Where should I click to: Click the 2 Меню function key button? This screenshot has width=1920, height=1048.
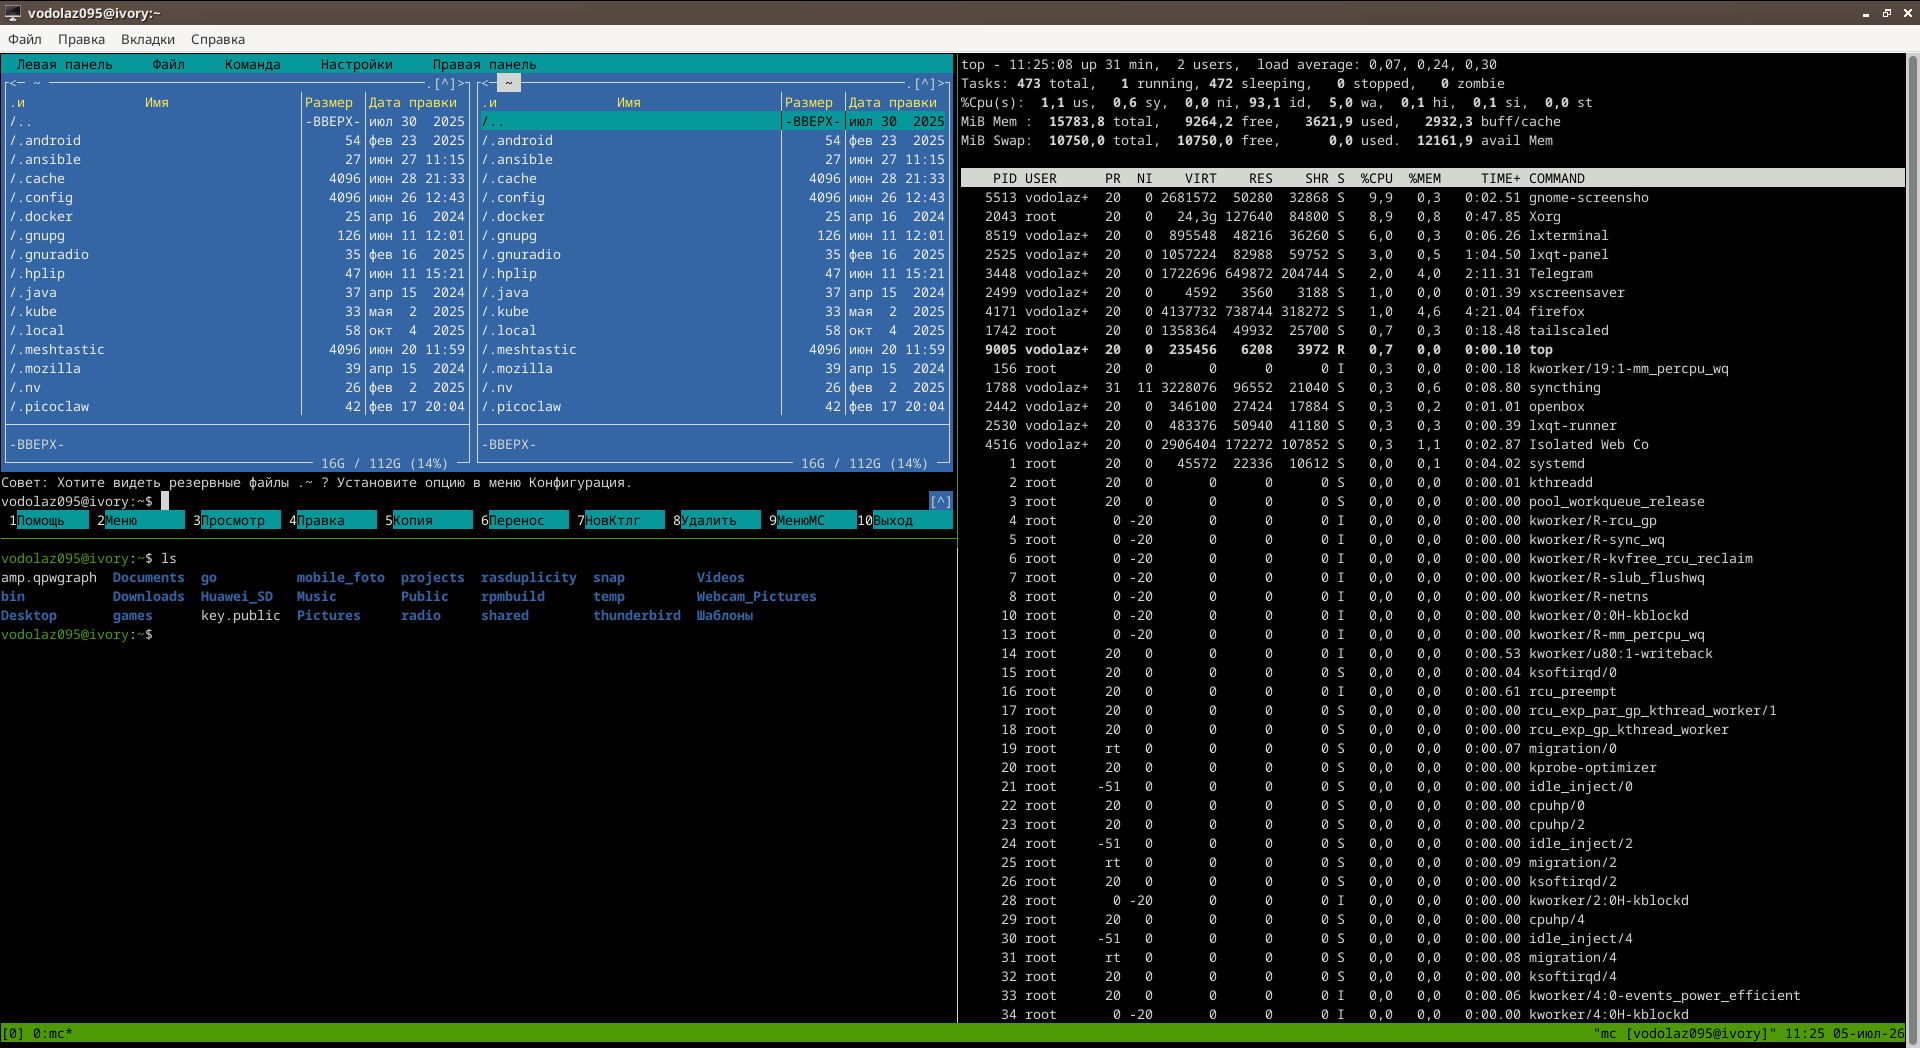(141, 520)
